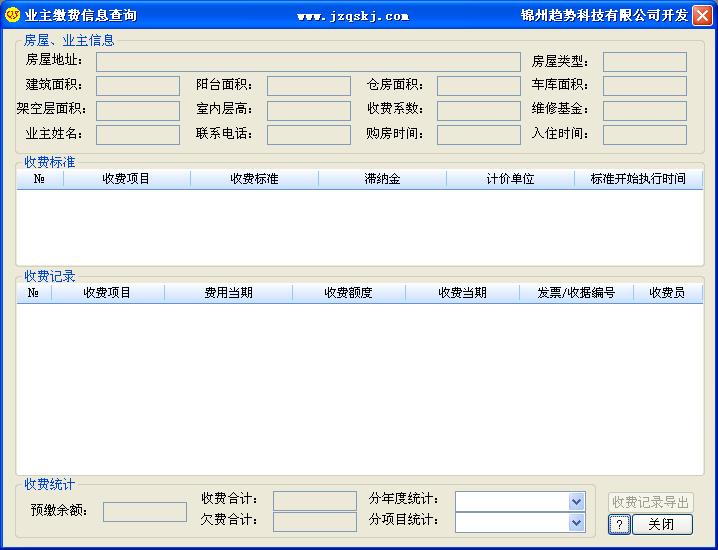Click the application icon in title bar
This screenshot has width=718, height=550.
tap(13, 15)
